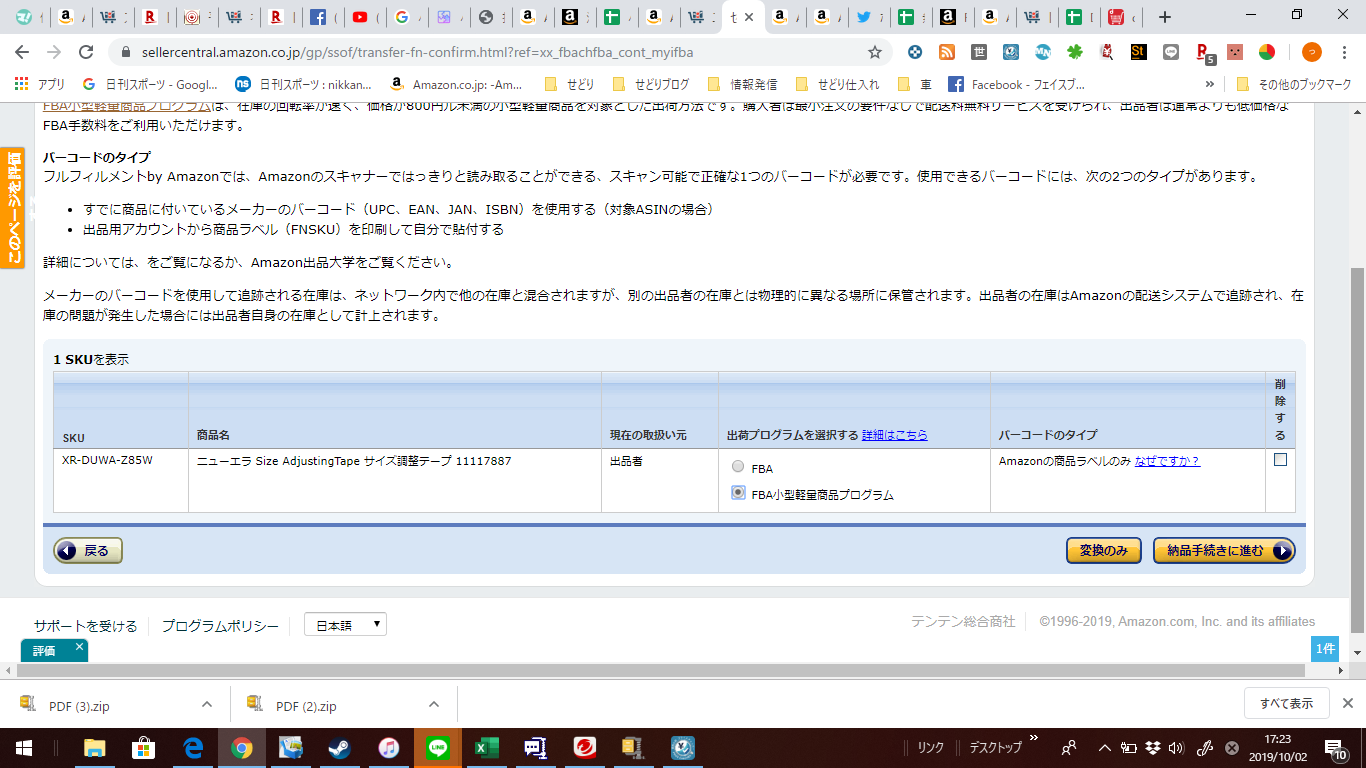Viewport: 1366px width, 768px height.
Task: View site info via the padlock icon
Action: (x=126, y=52)
